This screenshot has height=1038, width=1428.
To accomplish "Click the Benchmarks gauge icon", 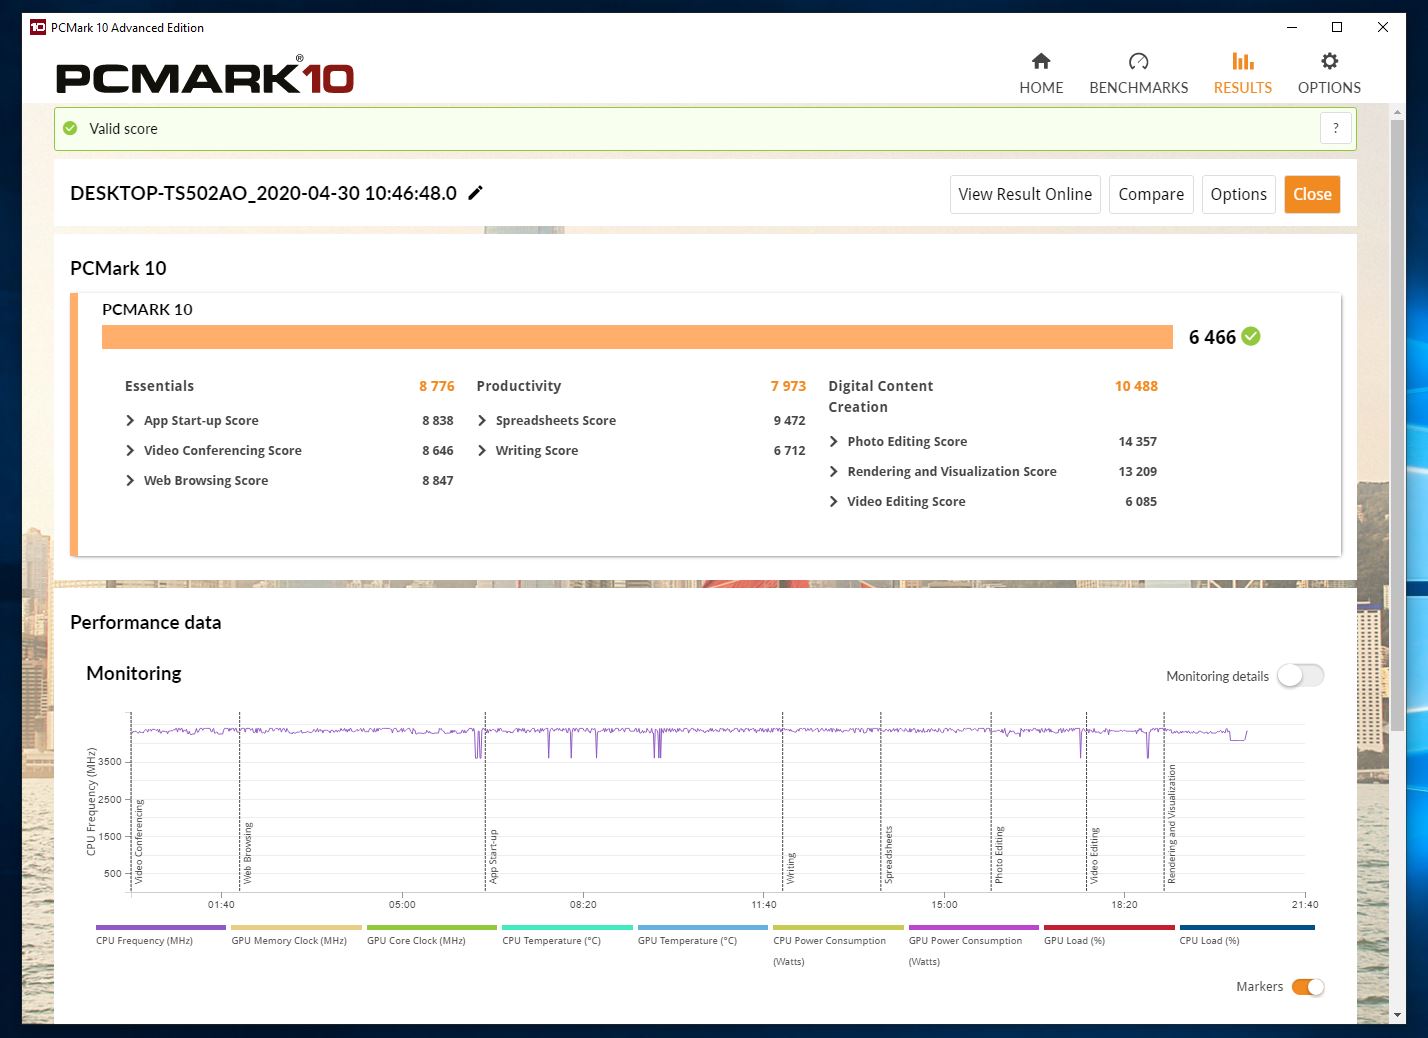I will (1138, 61).
